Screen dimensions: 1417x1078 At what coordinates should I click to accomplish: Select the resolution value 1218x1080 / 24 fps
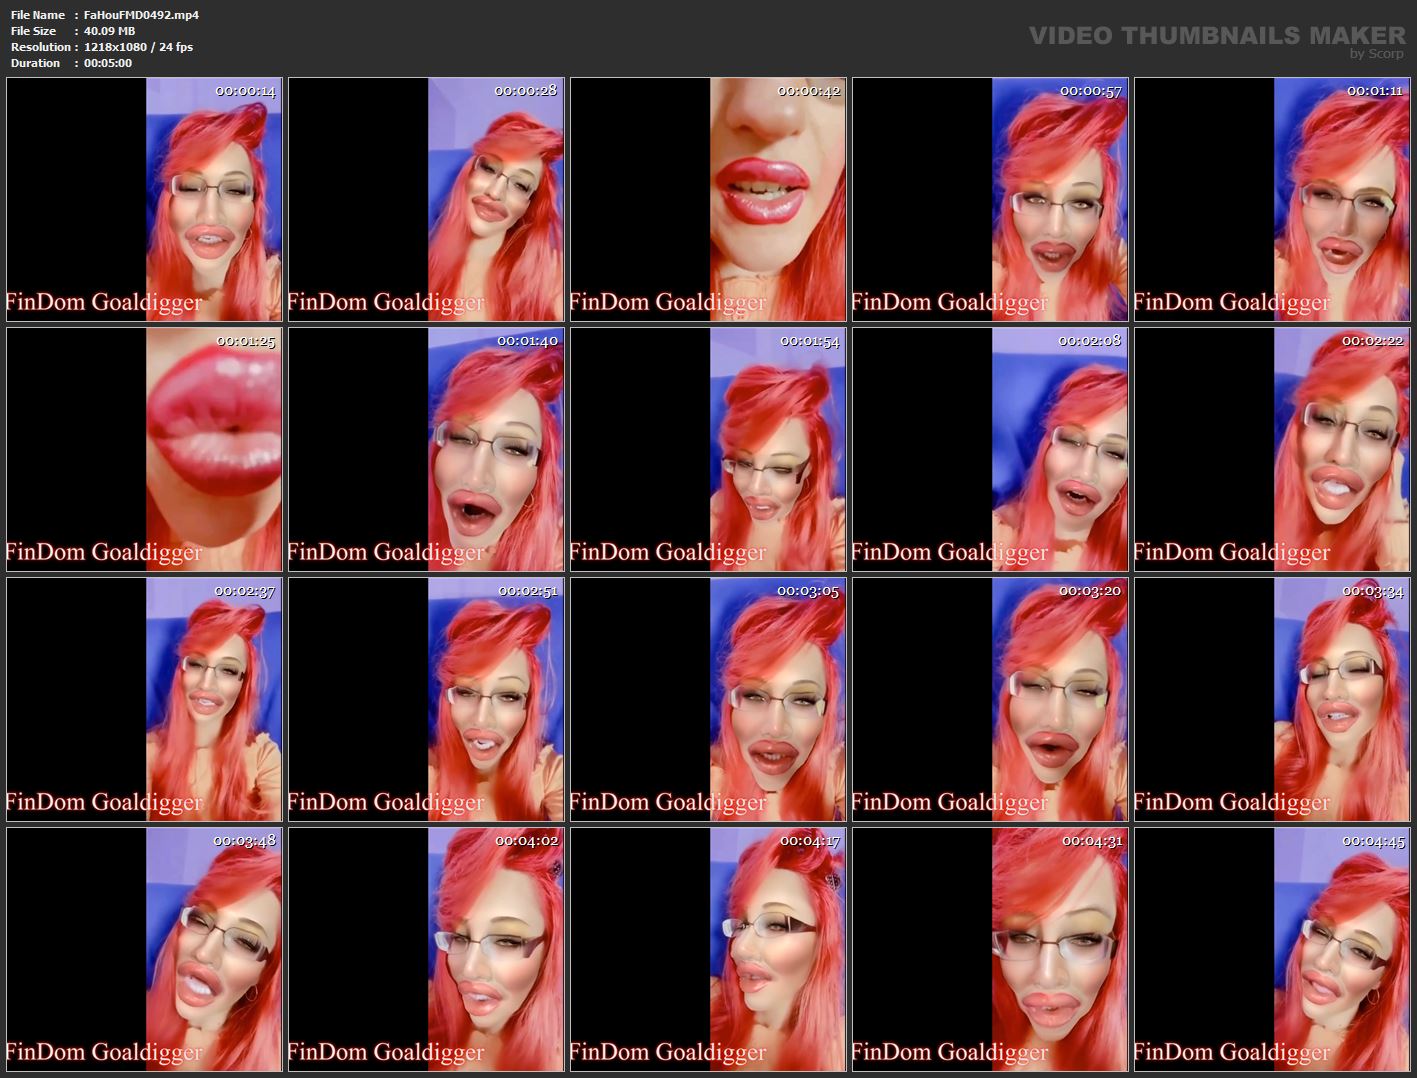139,47
